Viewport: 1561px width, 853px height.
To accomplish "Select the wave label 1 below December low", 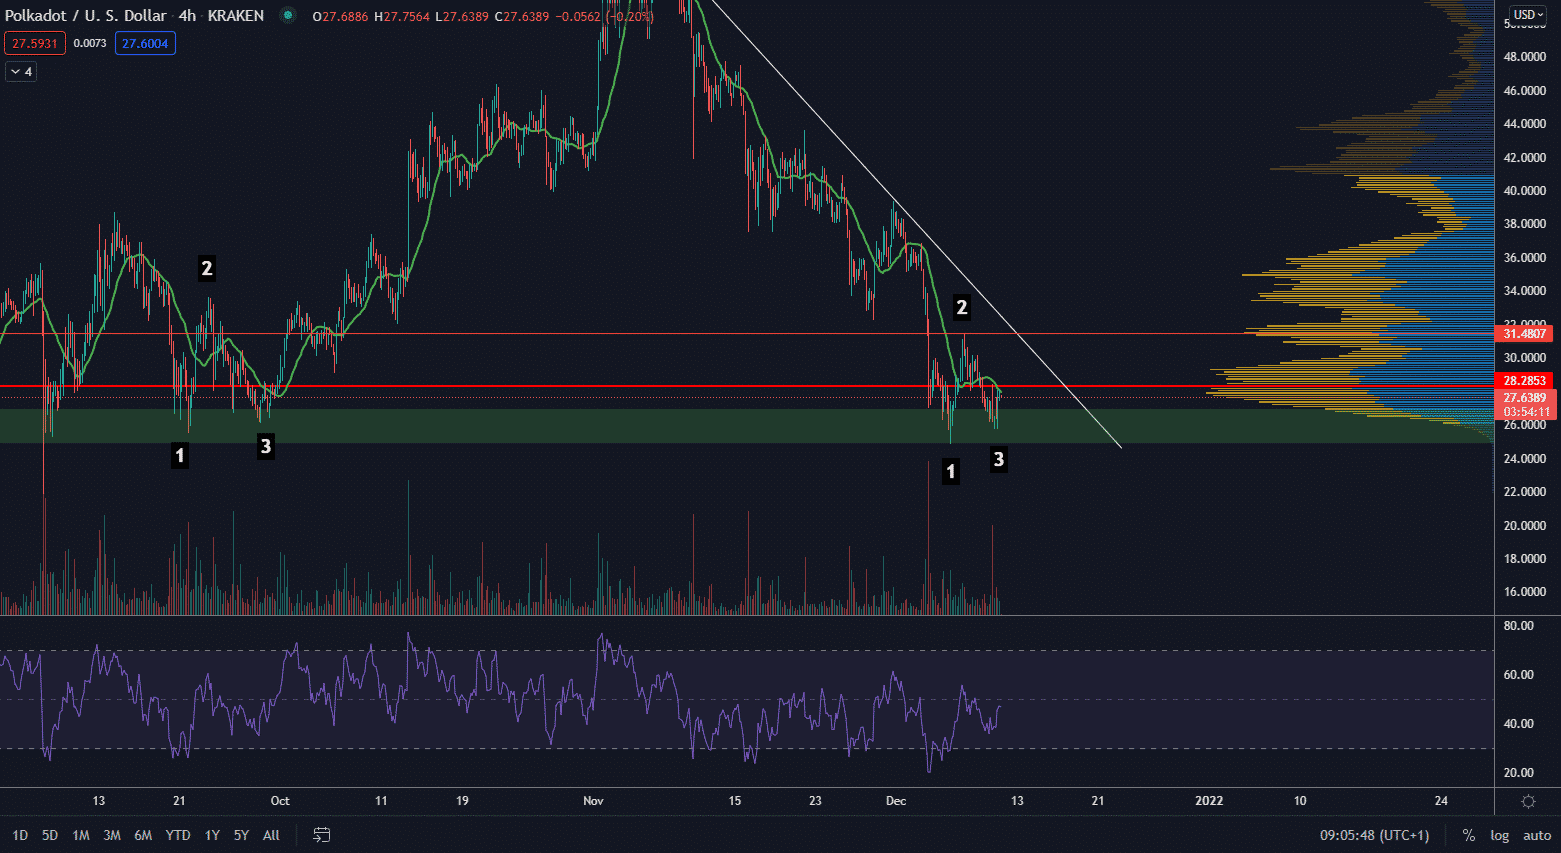I will 950,471.
